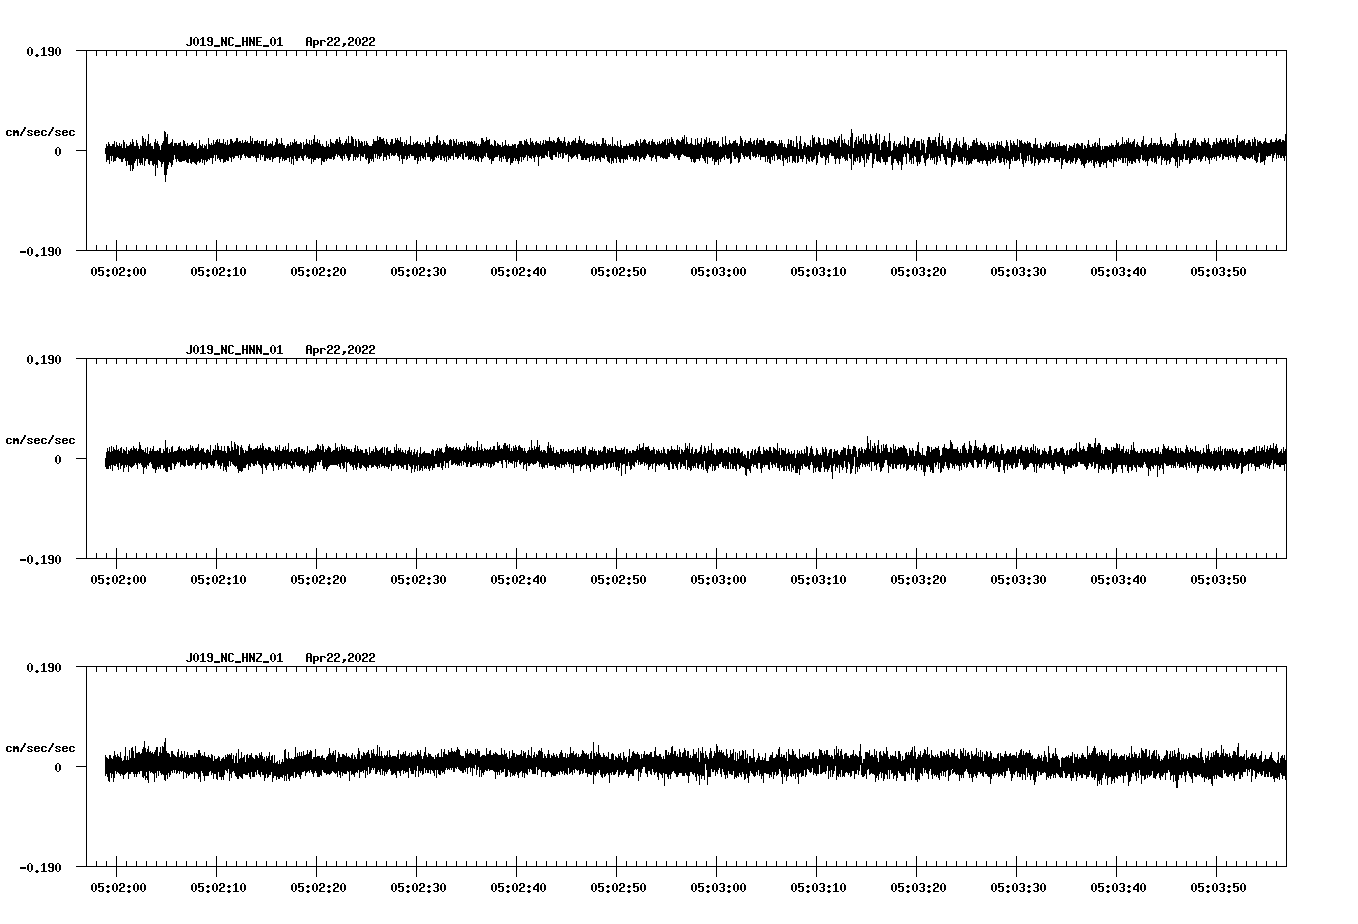Click the 05:02:40 time label under HNN plot
The height and width of the screenshot is (924, 1358).
(x=518, y=580)
